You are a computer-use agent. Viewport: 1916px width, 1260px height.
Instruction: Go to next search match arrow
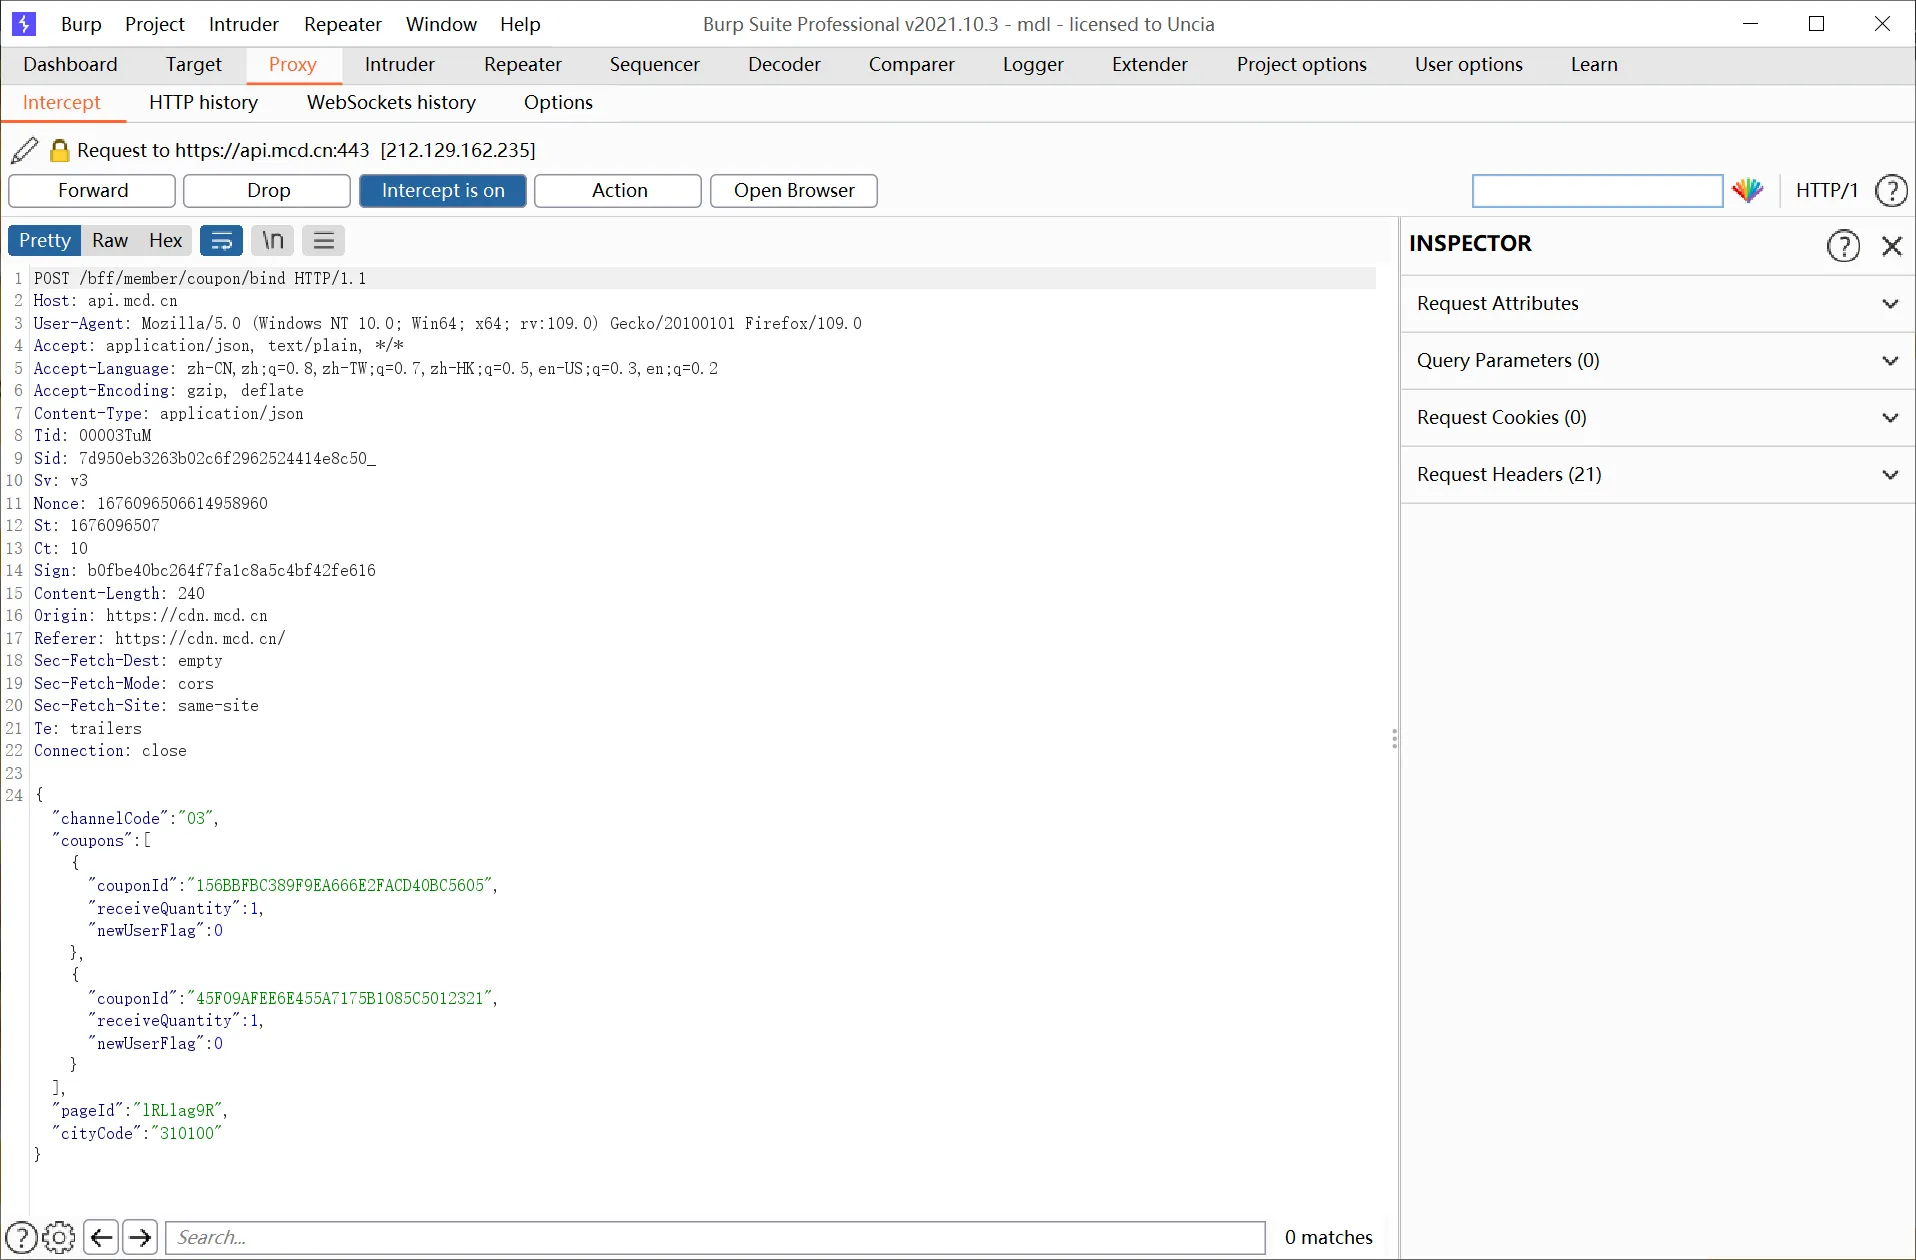(x=140, y=1238)
